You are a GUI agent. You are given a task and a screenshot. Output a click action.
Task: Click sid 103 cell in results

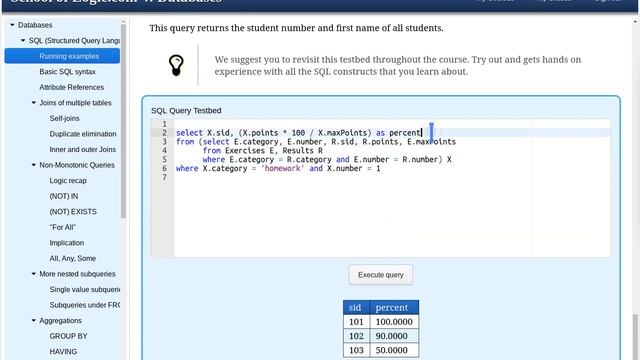pos(356,350)
